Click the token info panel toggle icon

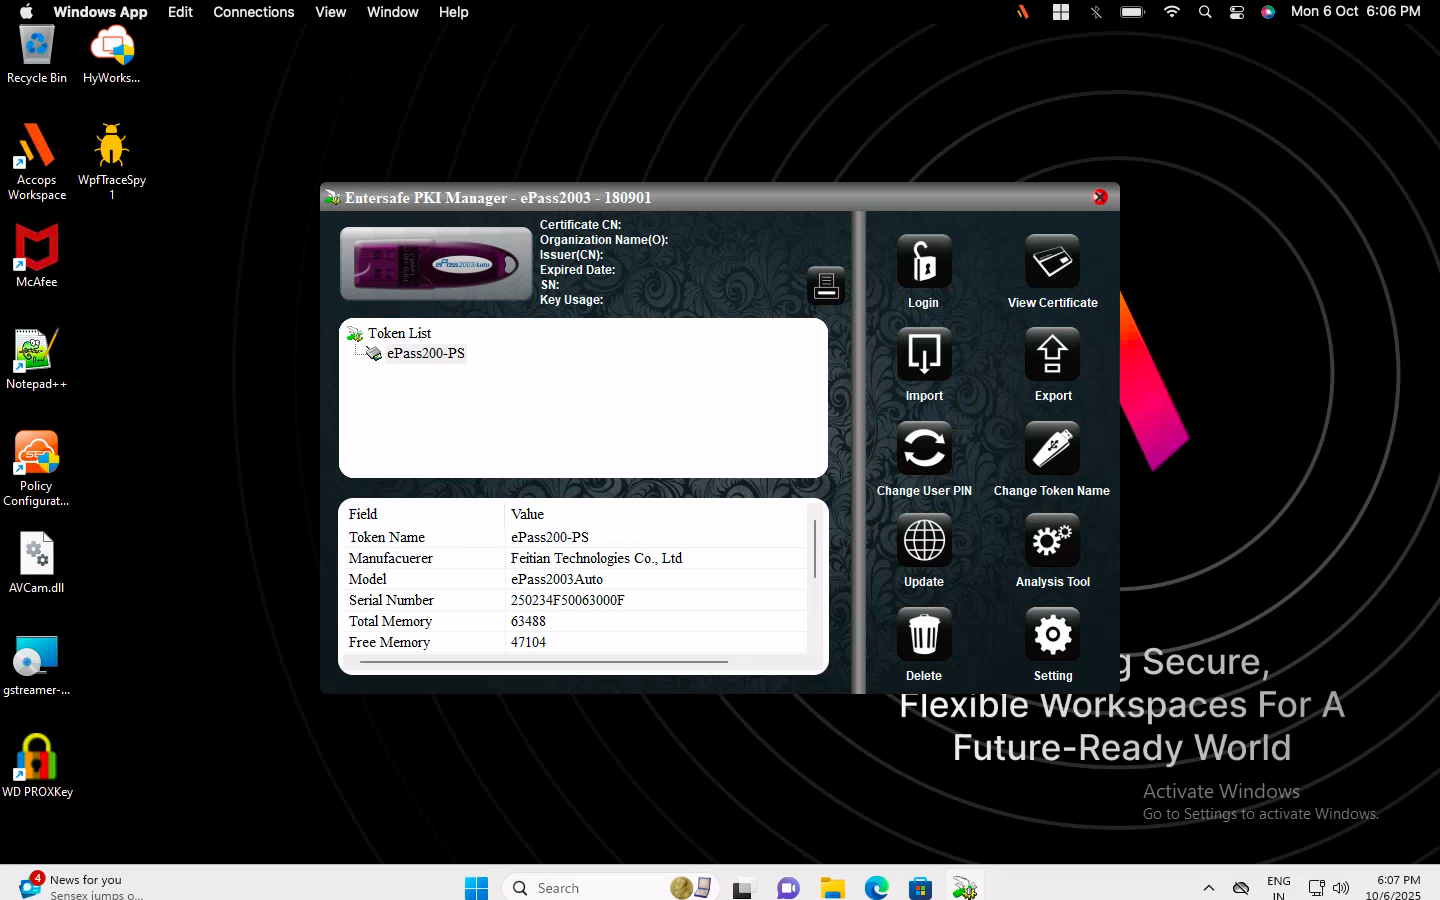click(x=826, y=286)
